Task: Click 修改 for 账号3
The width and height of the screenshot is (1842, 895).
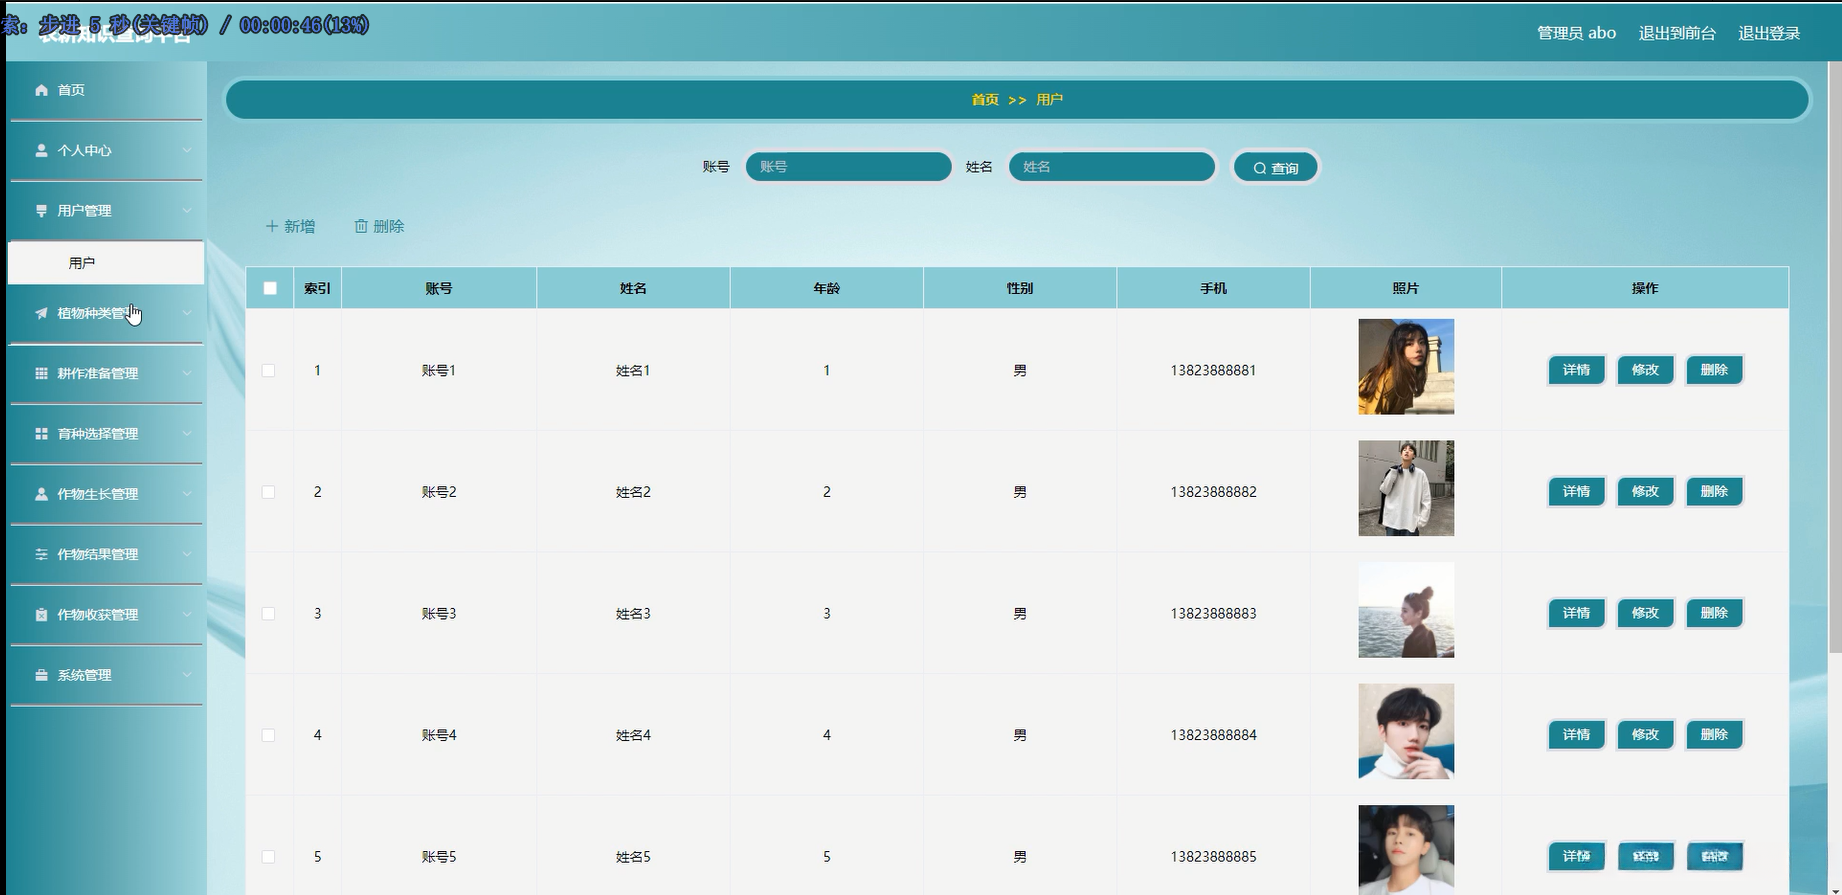Action: tap(1645, 613)
